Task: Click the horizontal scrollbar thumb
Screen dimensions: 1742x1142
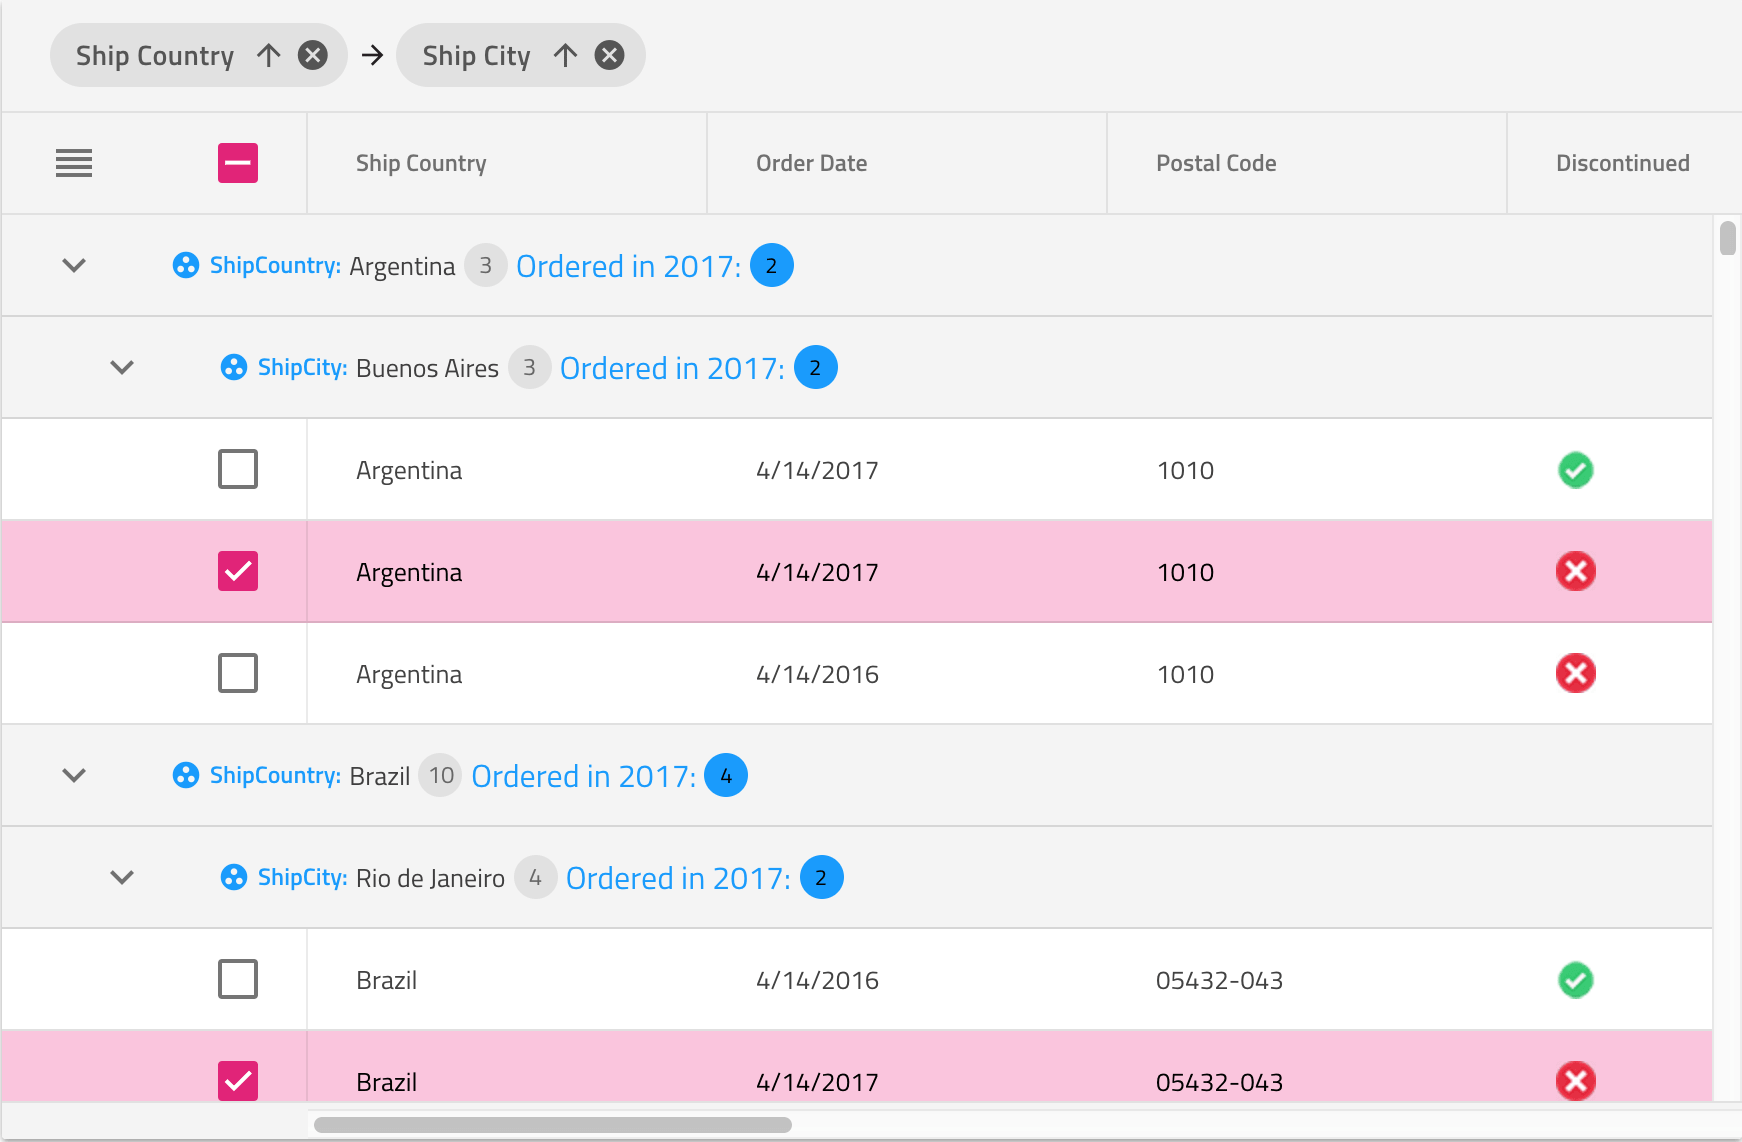Action: pos(552,1125)
